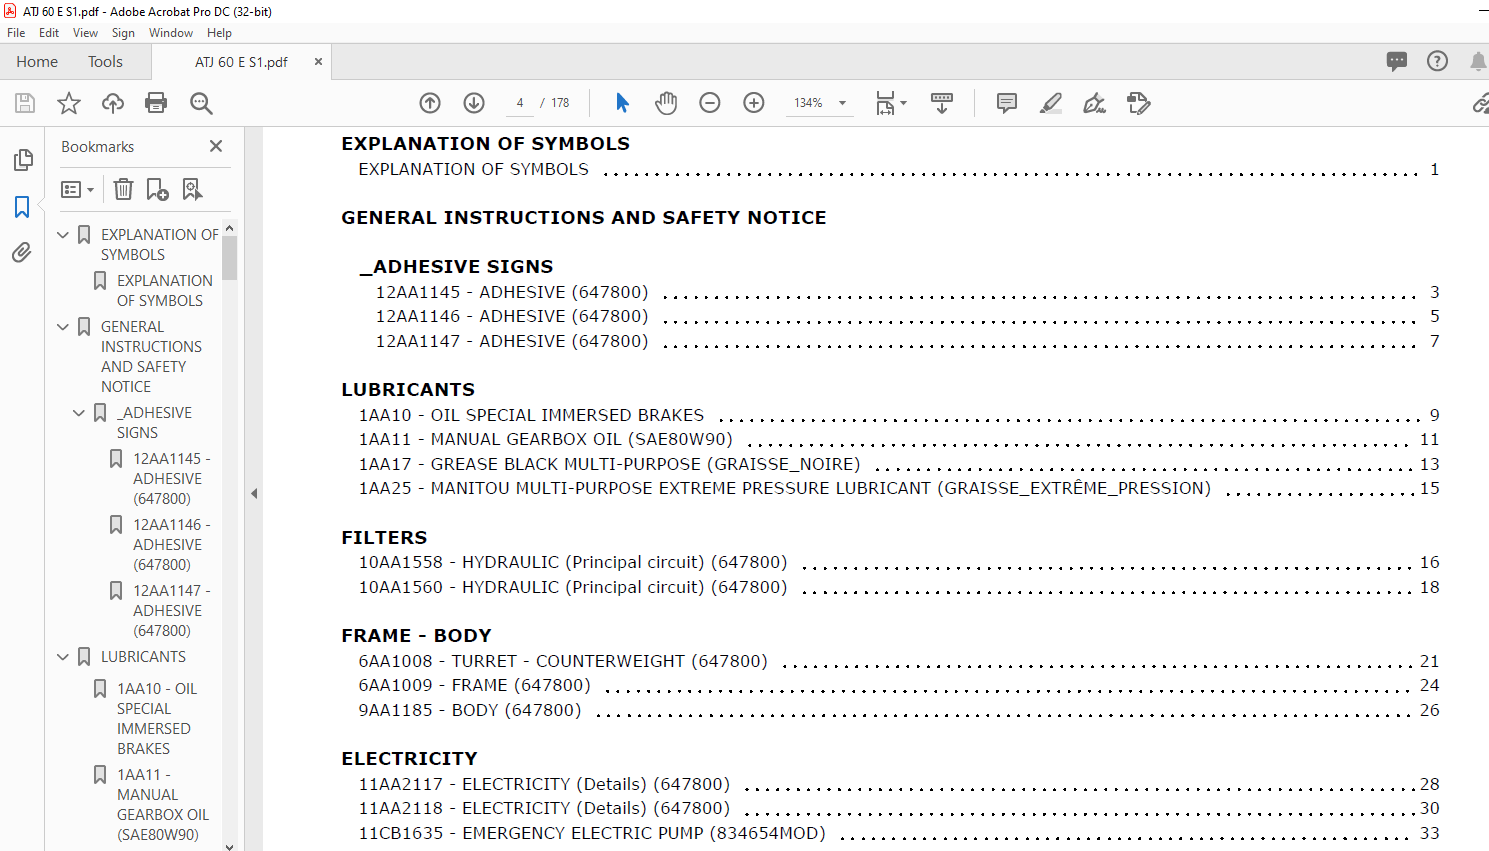Open bookmark options dropdown menu
This screenshot has width=1489, height=851.
[x=77, y=189]
